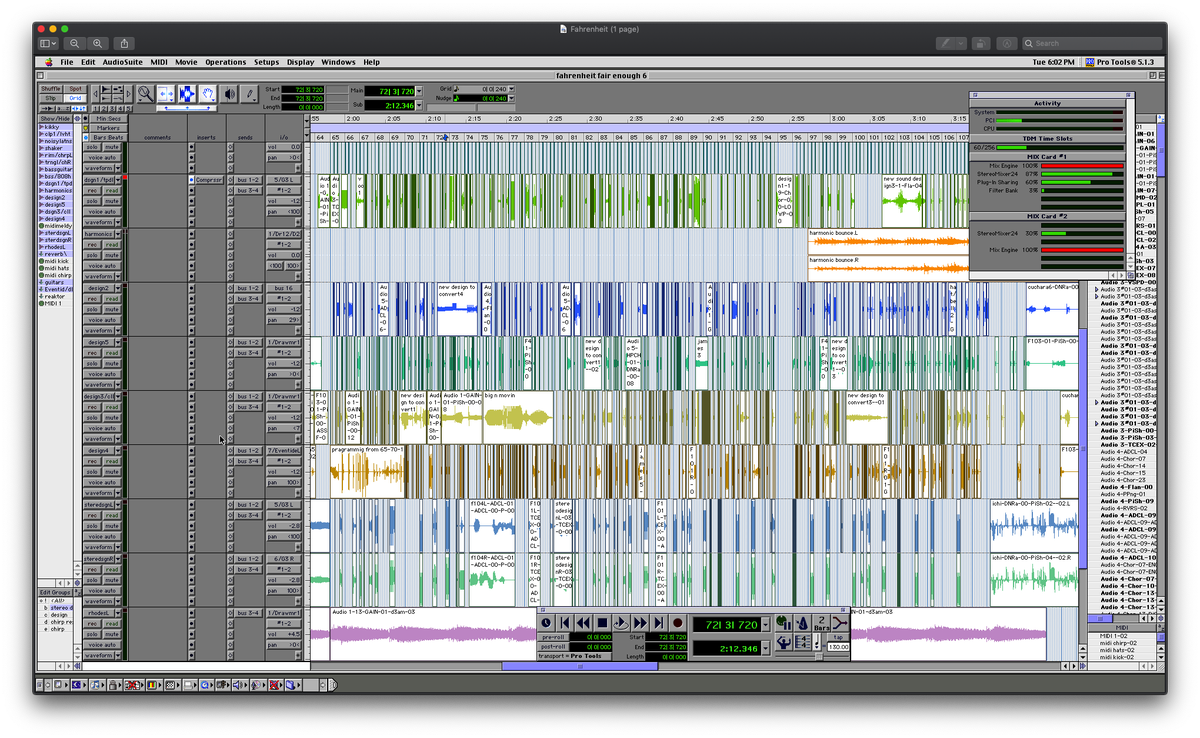
Task: Select the Grabber hand tool
Action: tap(207, 94)
